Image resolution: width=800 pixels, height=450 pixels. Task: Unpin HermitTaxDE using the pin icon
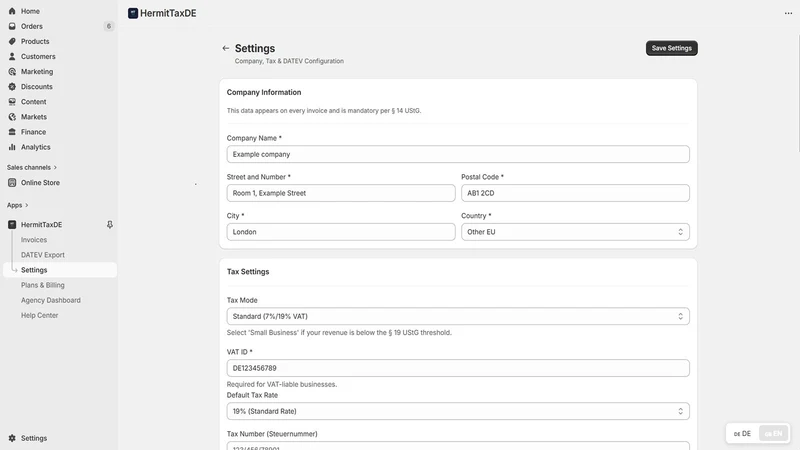click(109, 224)
